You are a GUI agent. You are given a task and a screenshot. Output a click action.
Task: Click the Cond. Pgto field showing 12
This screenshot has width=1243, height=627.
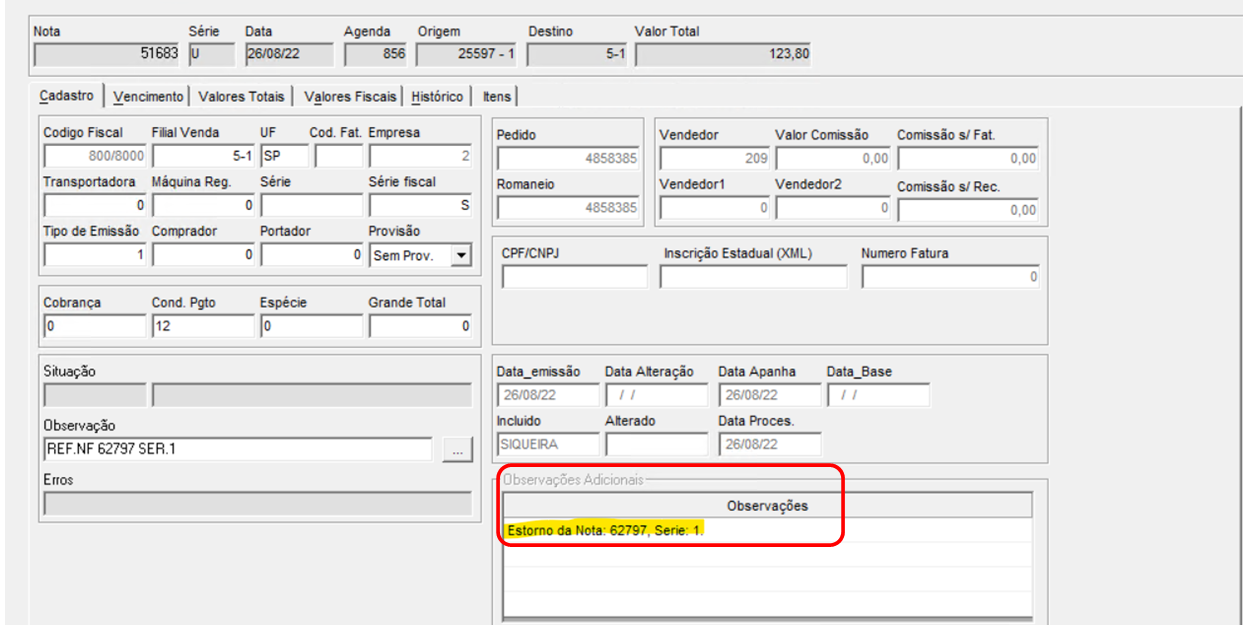(204, 326)
